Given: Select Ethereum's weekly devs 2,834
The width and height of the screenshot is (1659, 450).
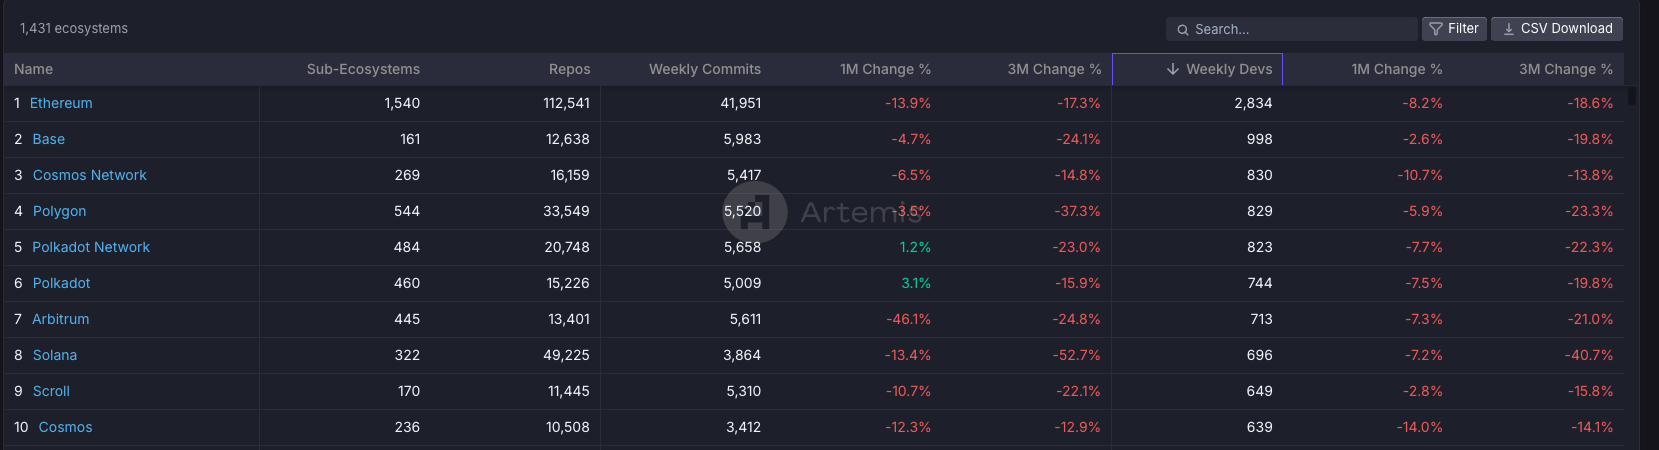Looking at the screenshot, I should (1254, 103).
